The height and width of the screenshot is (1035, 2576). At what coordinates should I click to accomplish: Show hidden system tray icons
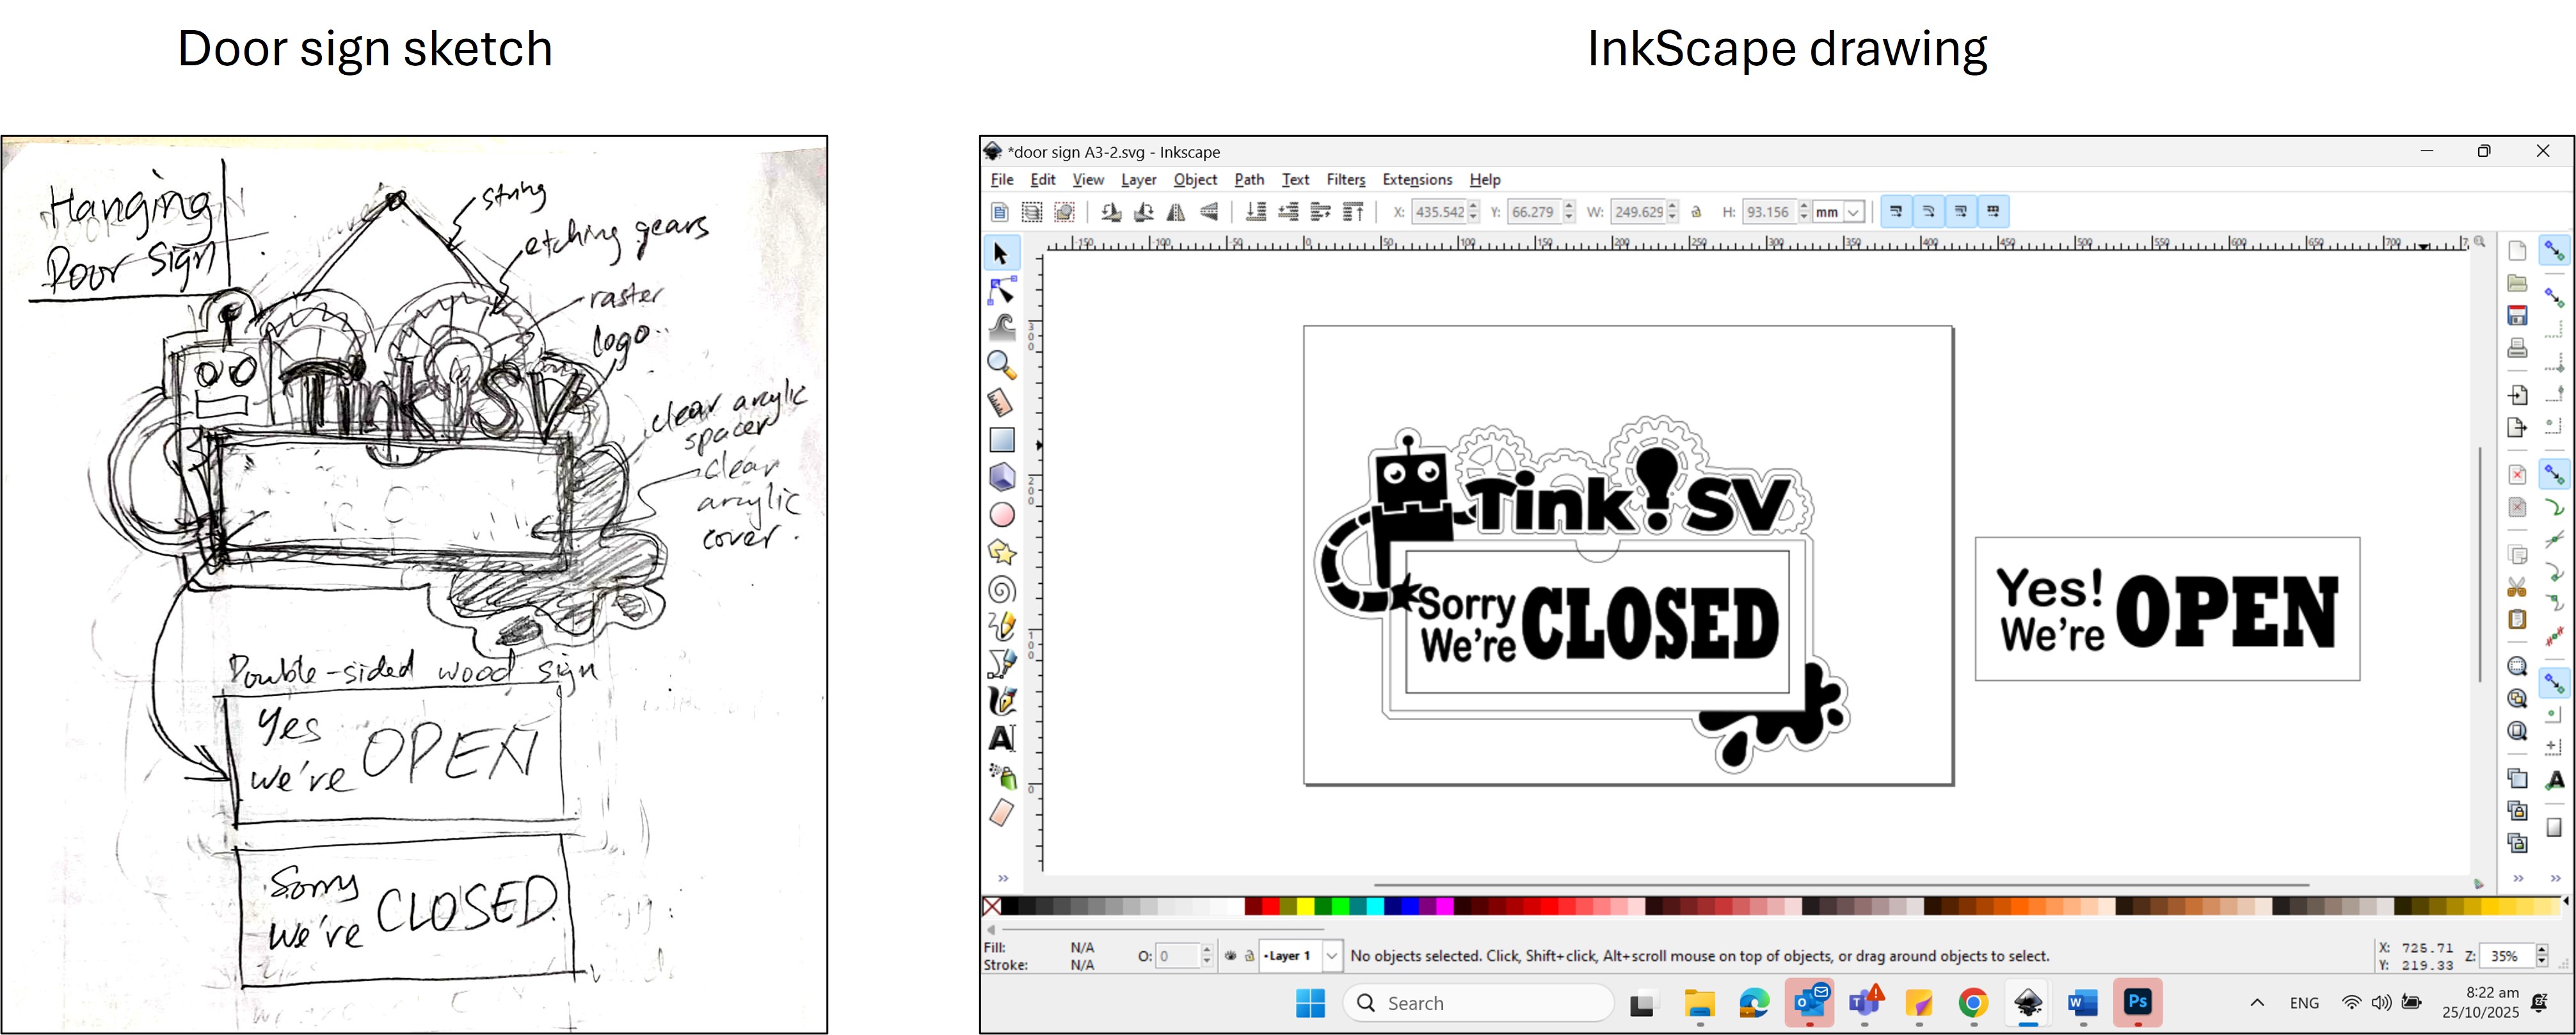coord(2257,1003)
